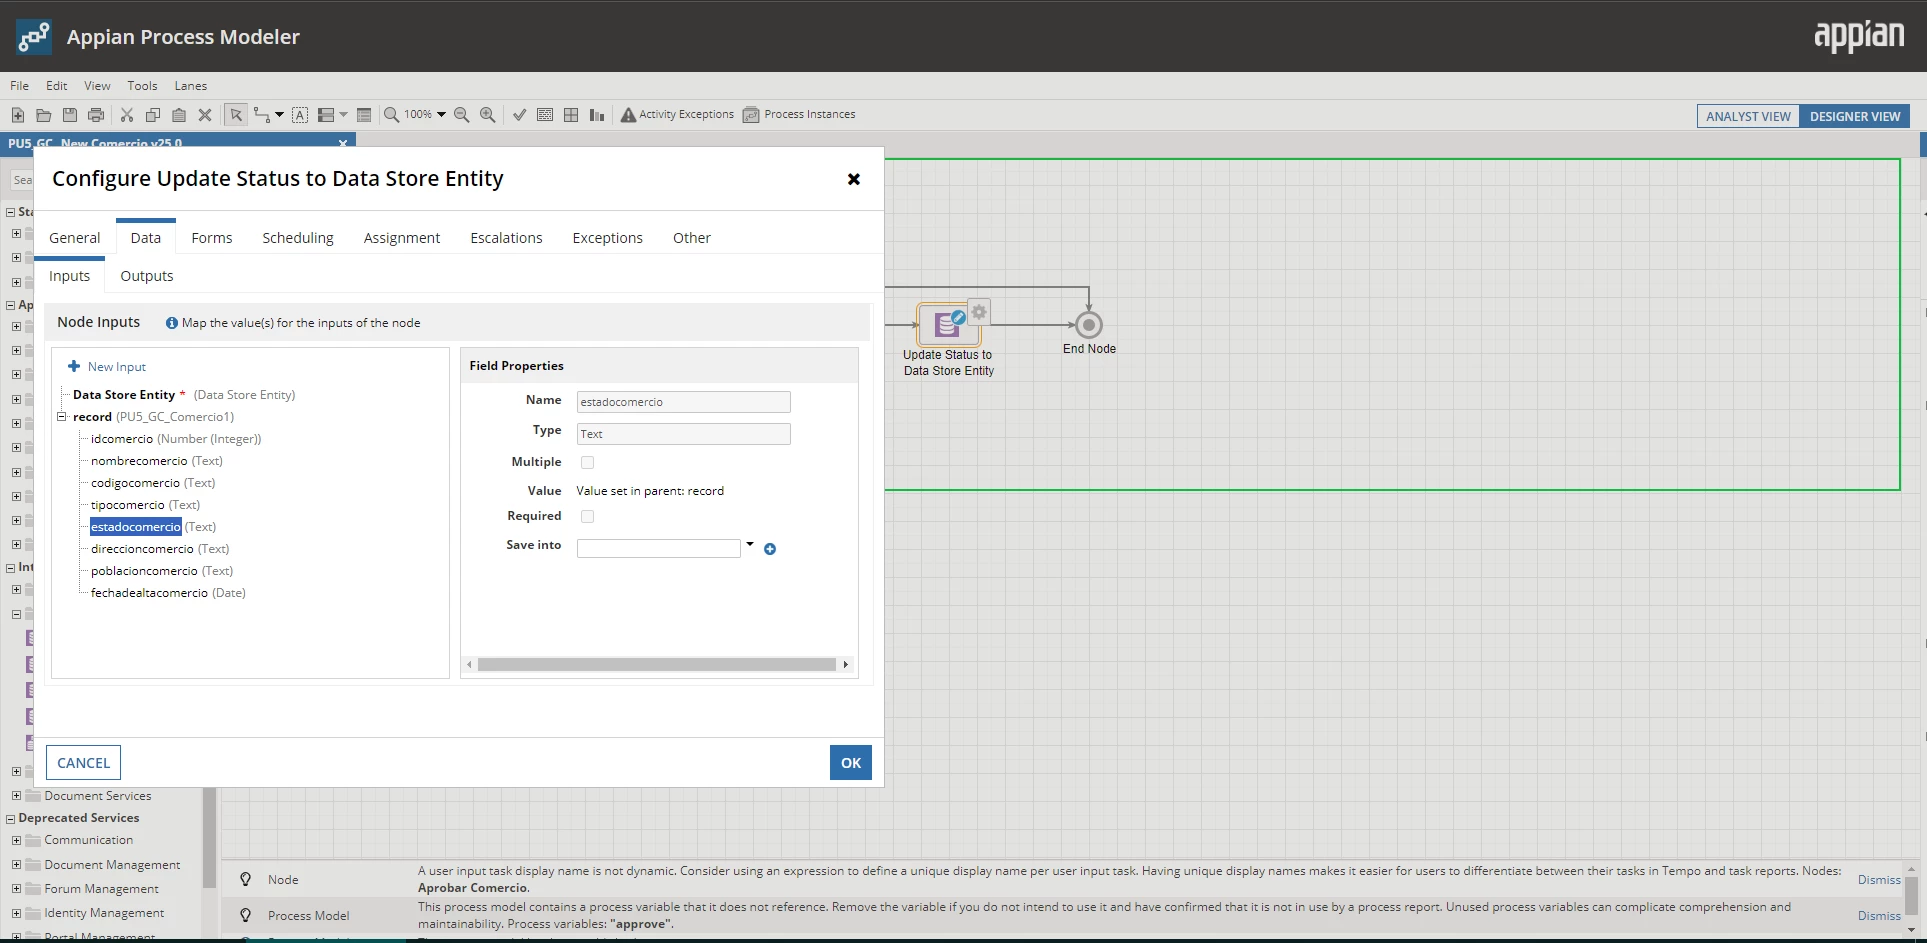Copy selection using the toolbar copy icon
The image size is (1927, 943).
pos(153,115)
